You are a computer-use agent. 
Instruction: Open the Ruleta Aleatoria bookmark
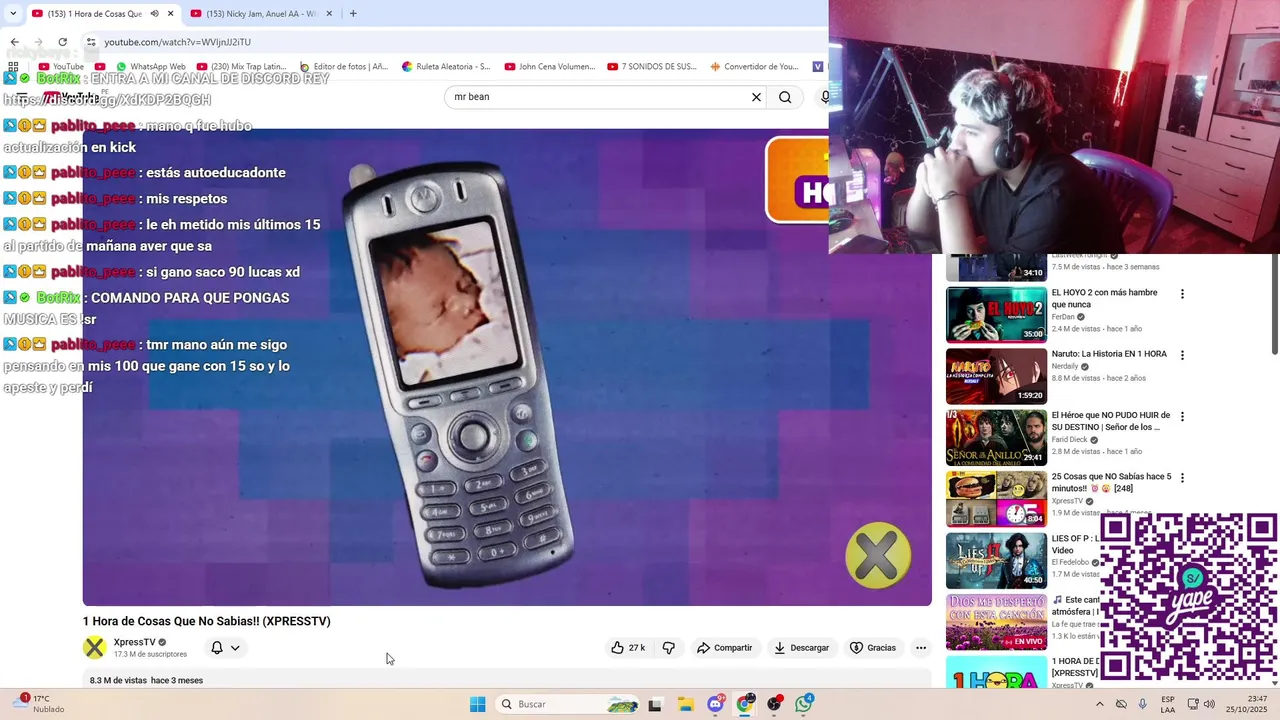click(x=446, y=67)
